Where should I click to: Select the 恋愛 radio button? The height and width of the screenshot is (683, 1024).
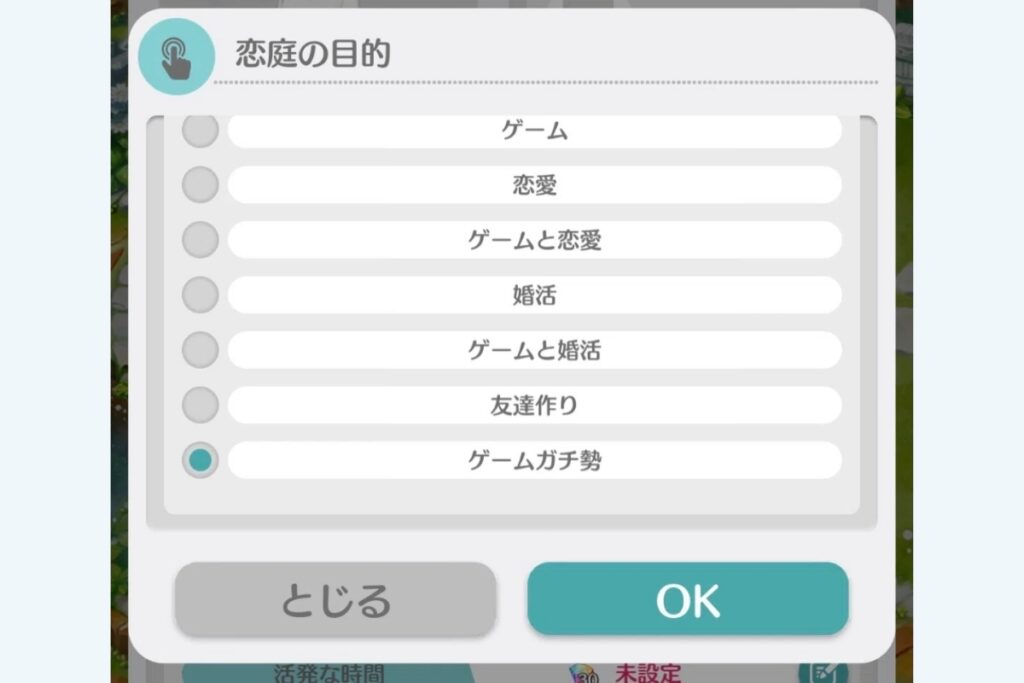pos(201,185)
